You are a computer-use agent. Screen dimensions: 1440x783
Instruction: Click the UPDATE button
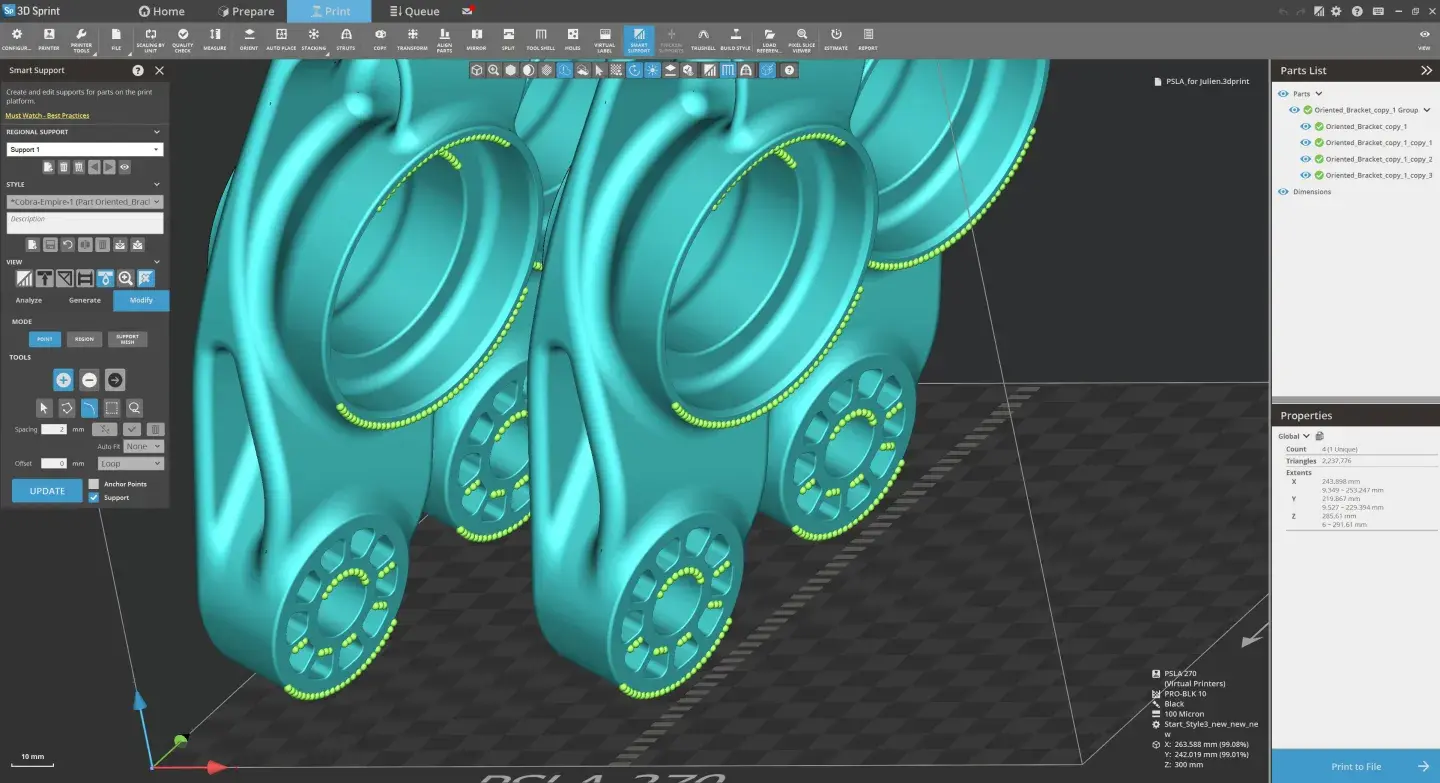pyautogui.click(x=47, y=491)
